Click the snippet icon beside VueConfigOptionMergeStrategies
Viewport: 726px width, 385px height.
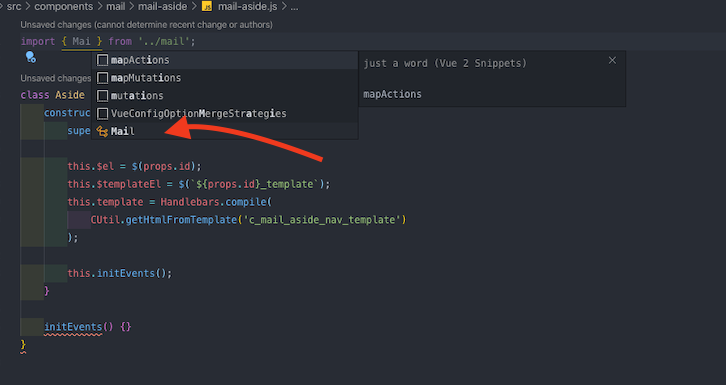point(102,113)
